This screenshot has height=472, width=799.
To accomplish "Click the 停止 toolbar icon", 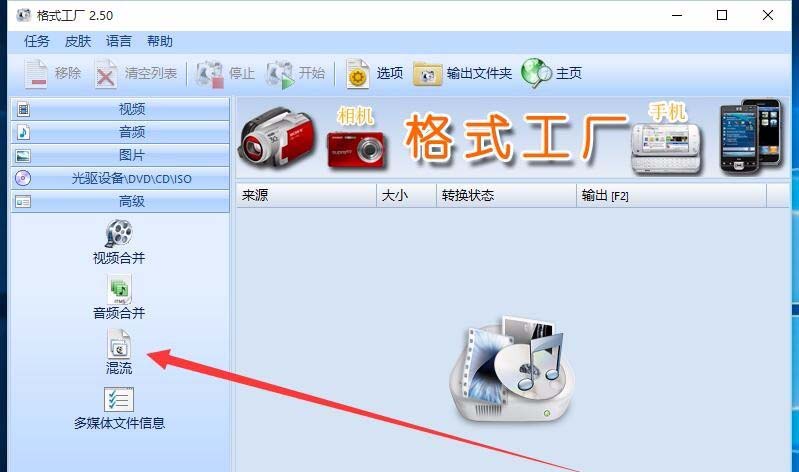I will pos(209,74).
